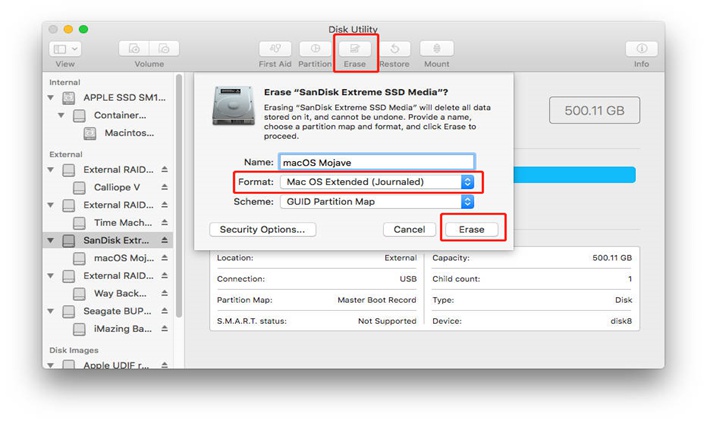This screenshot has width=707, height=423.
Task: Click the blue disk usage bar
Action: click(574, 175)
